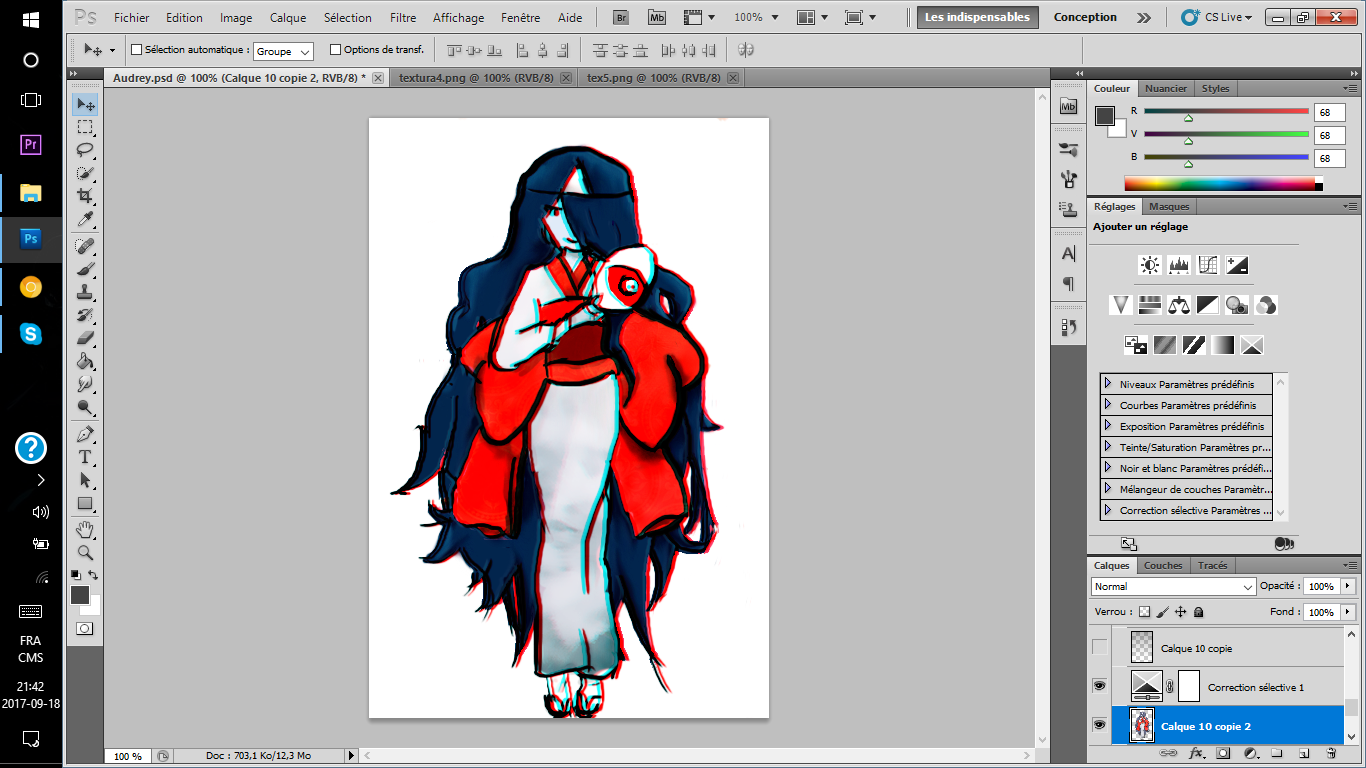
Task: Toggle lock position for the layer
Action: coord(1180,612)
